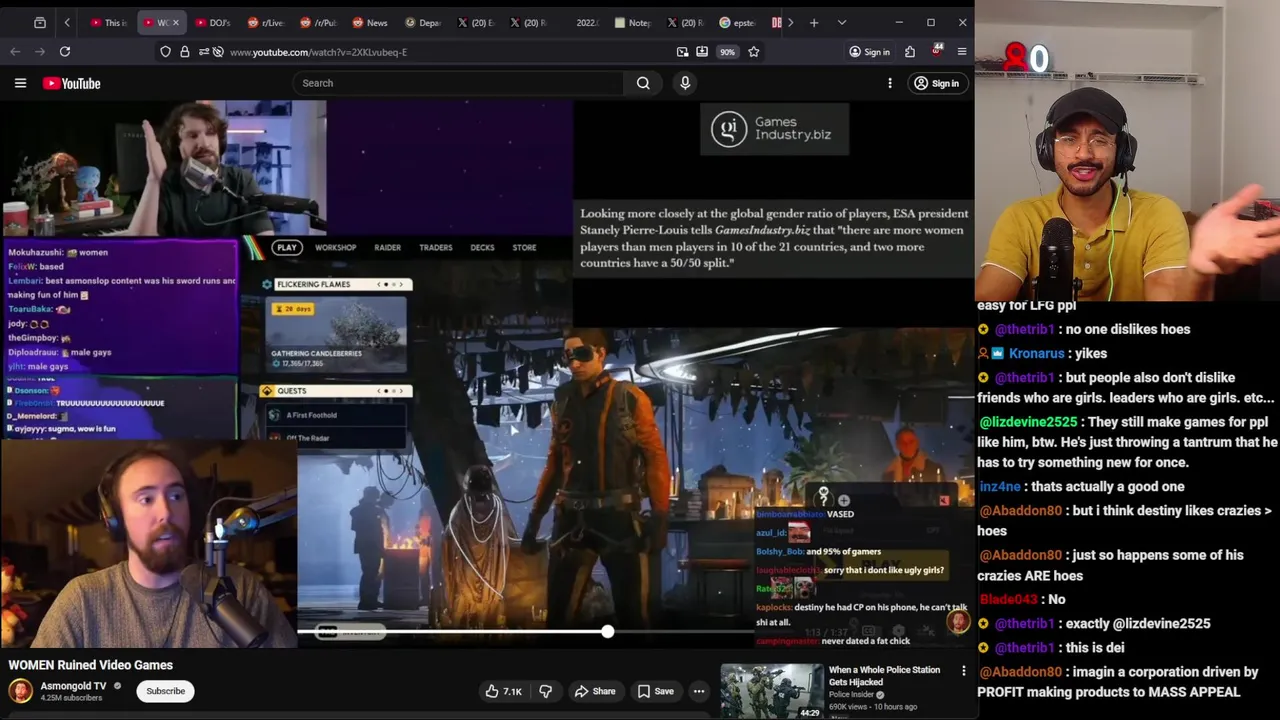The height and width of the screenshot is (720, 1280).
Task: Open Asmongold TV channel avatar
Action: click(20, 691)
